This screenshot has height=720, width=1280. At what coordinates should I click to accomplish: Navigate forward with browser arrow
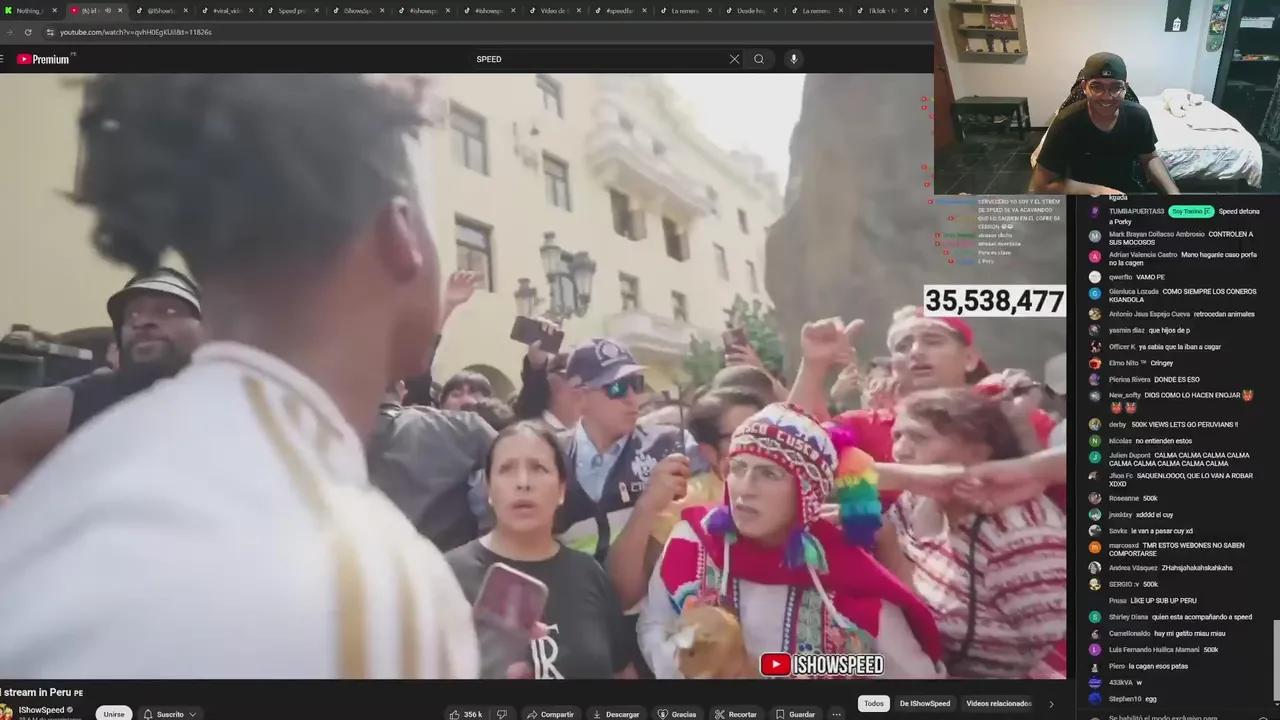click(10, 32)
